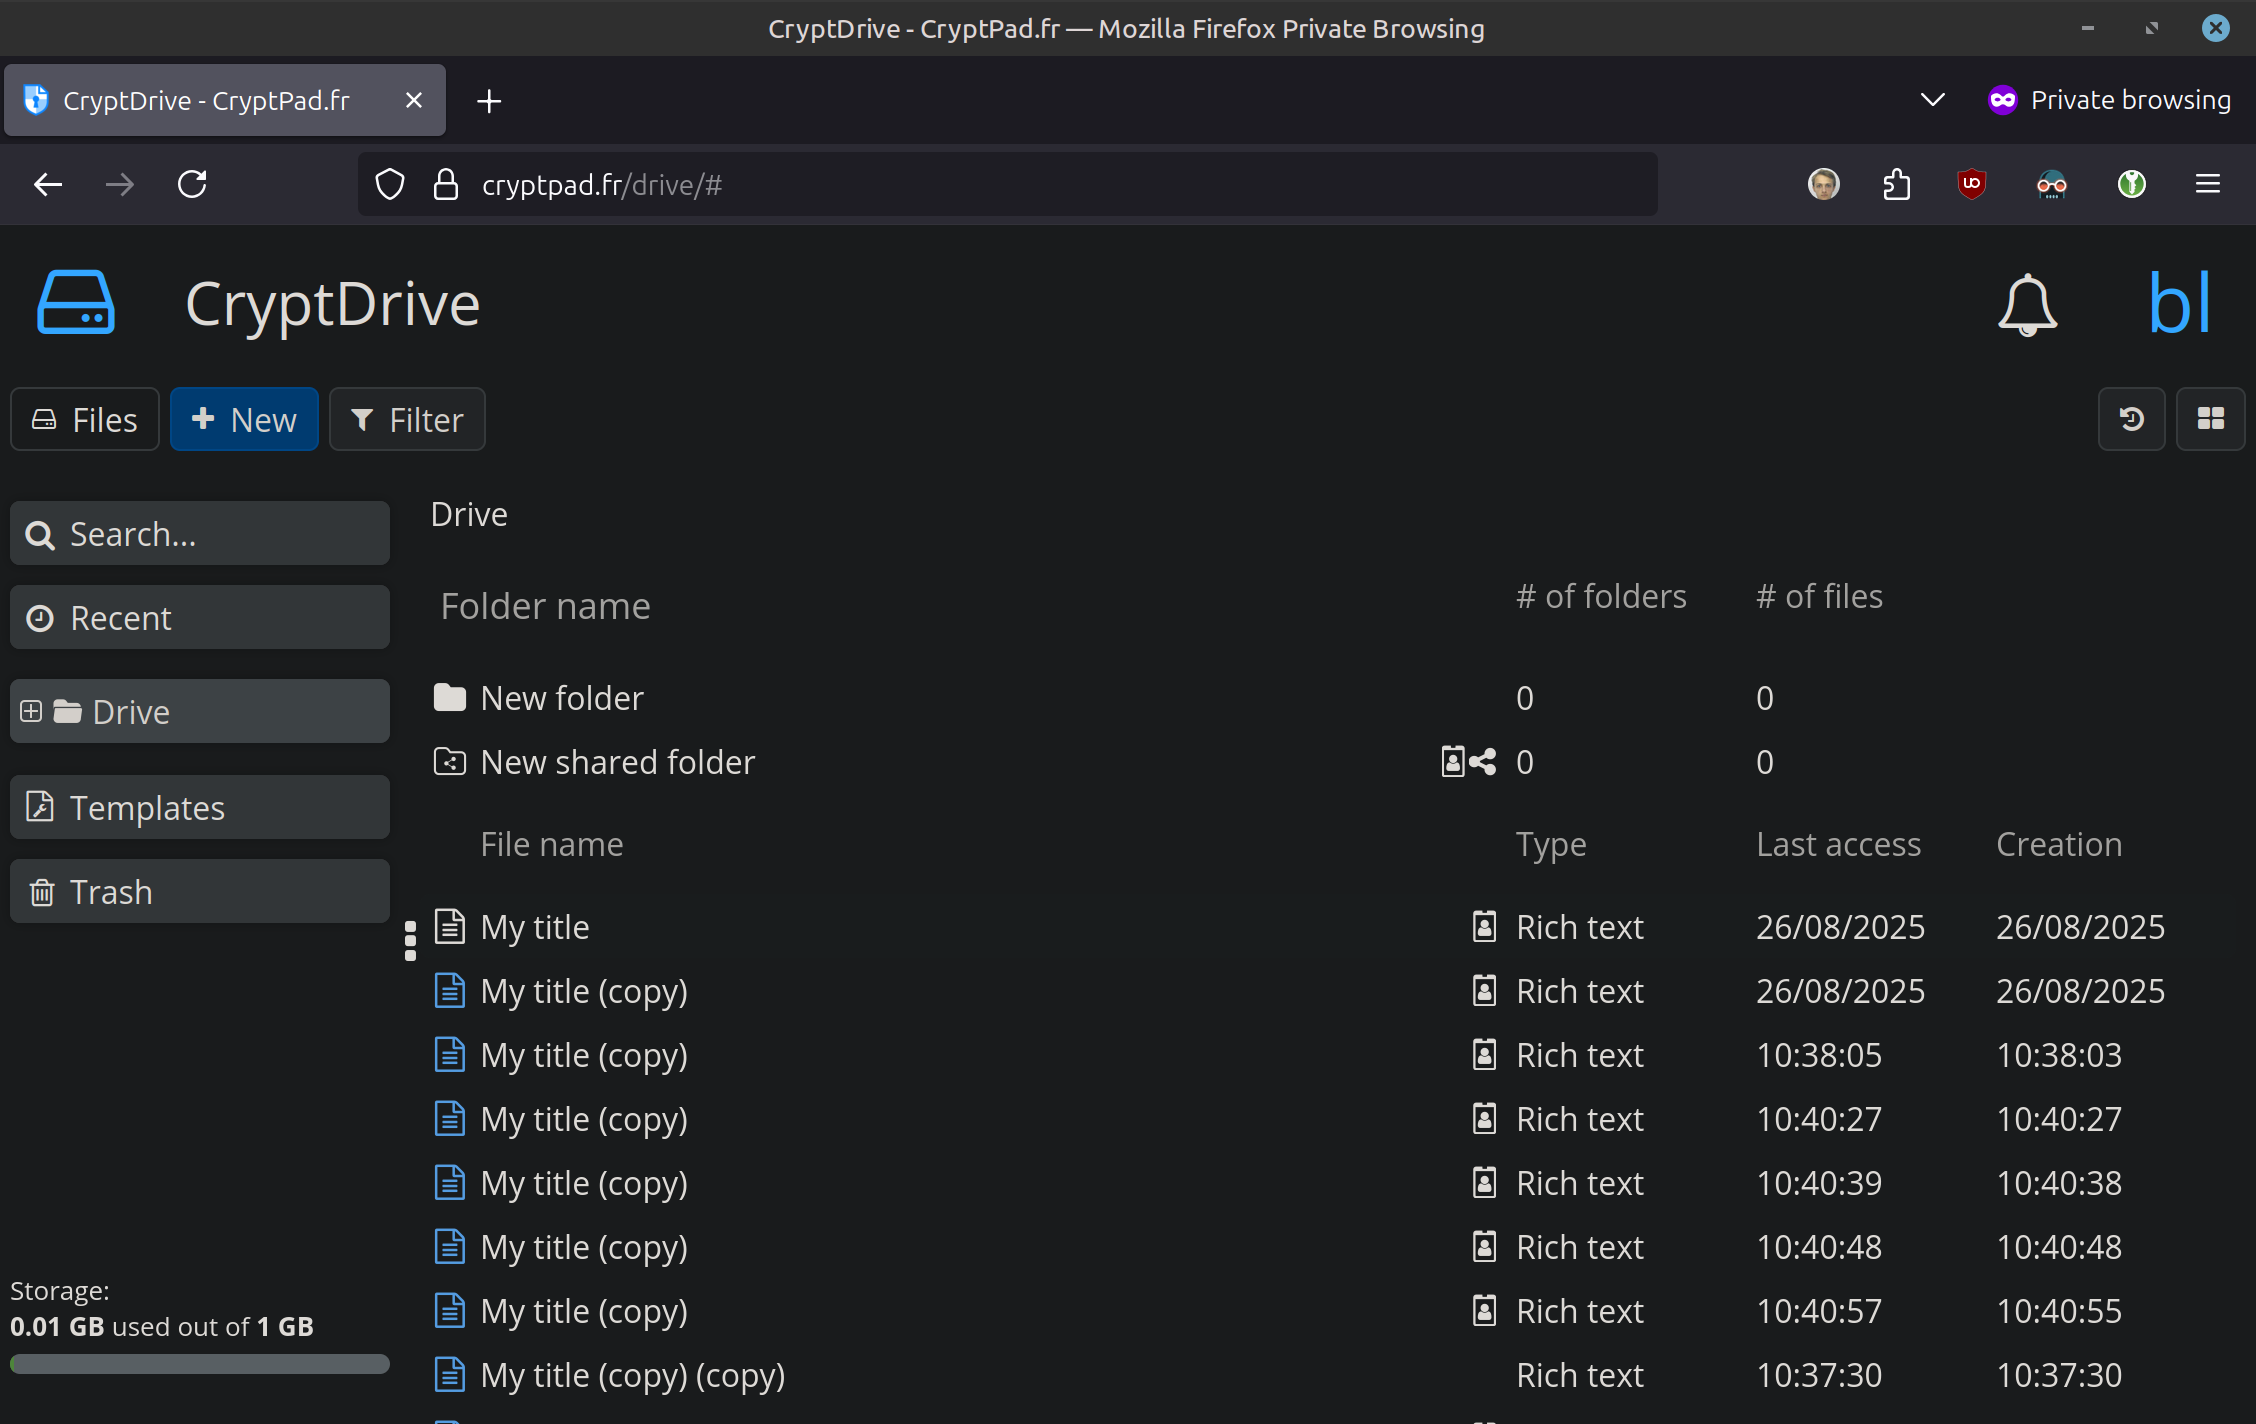
Task: Open the Templates category
Action: [x=200, y=807]
